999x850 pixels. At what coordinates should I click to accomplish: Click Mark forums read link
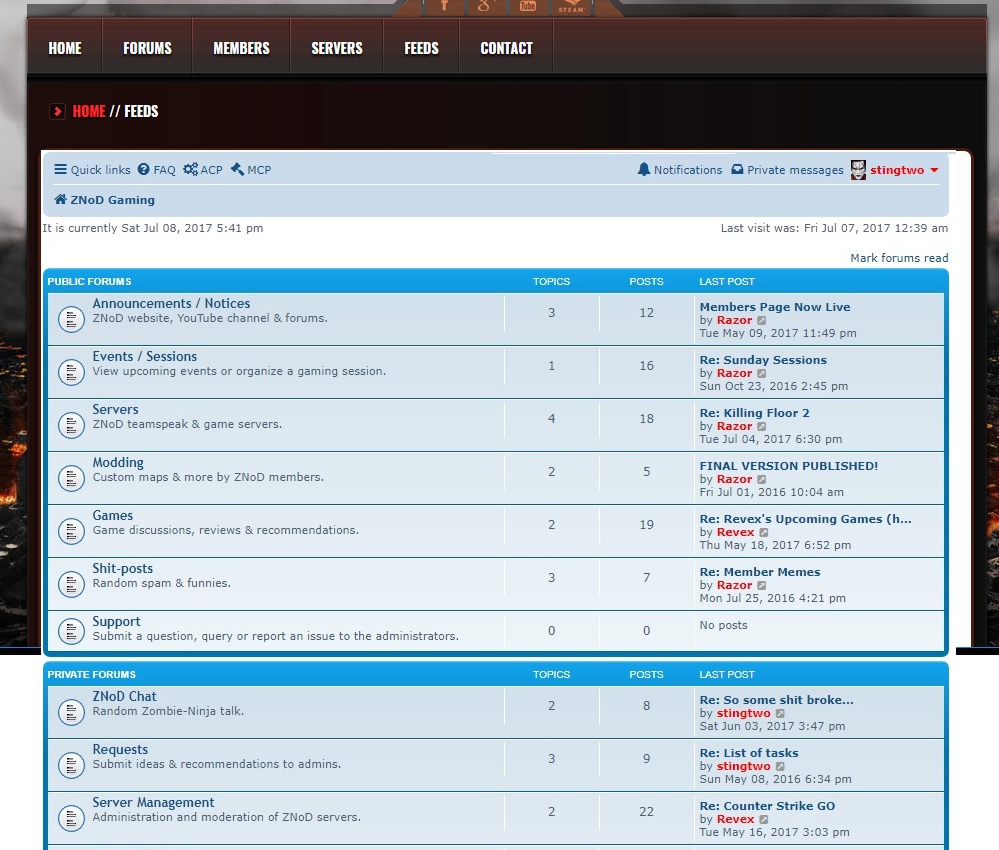[x=899, y=258]
